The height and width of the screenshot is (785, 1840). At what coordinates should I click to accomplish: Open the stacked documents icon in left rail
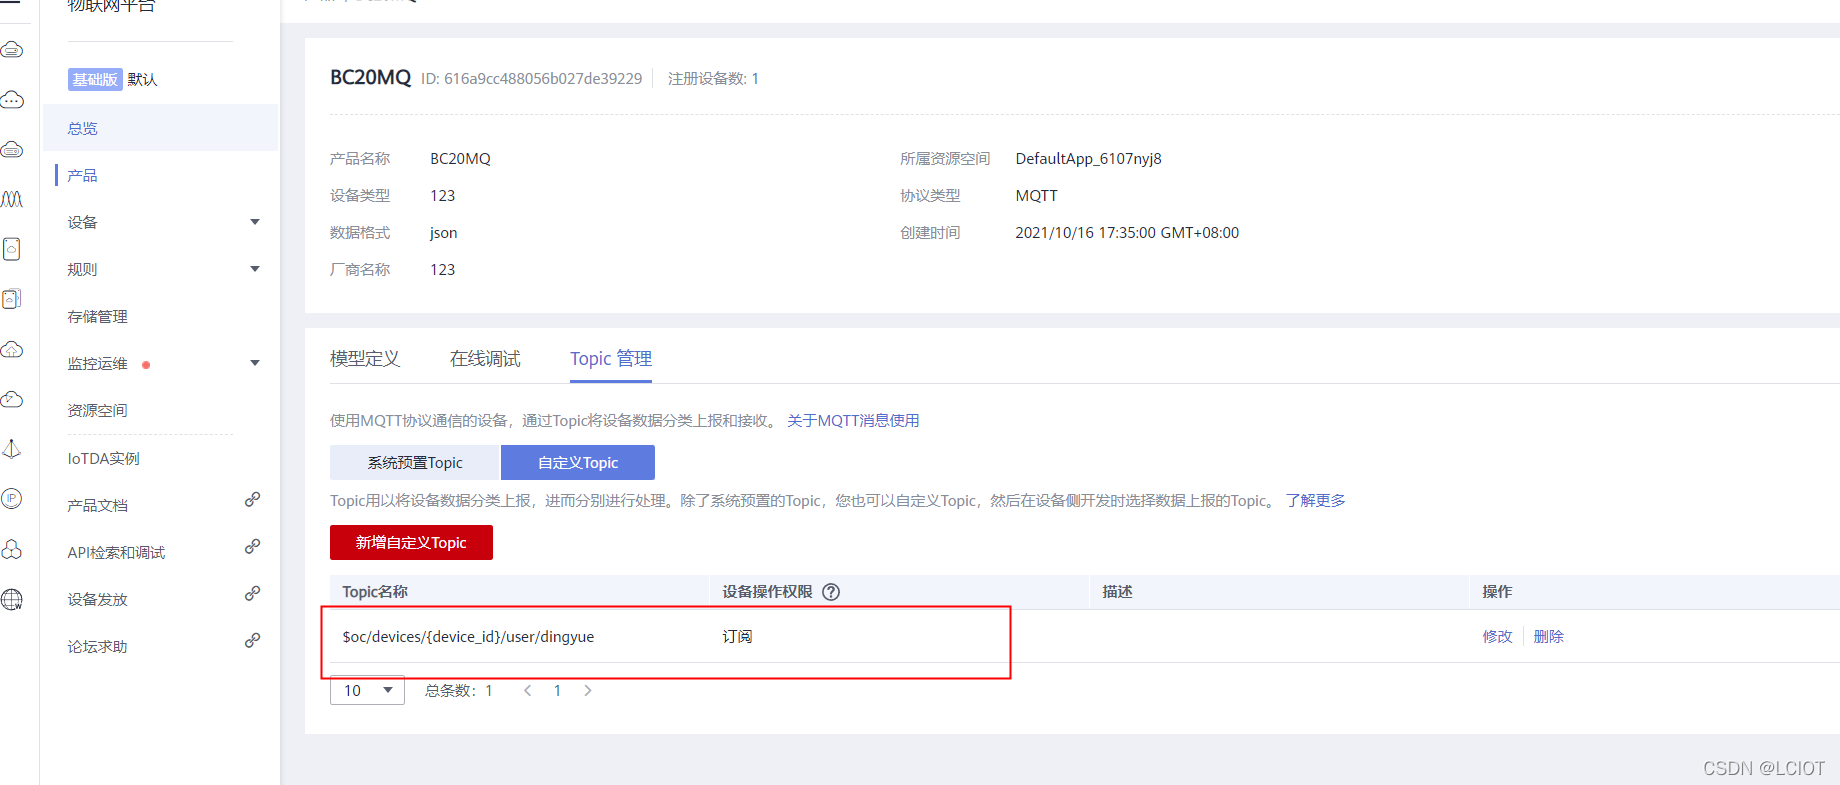12,299
